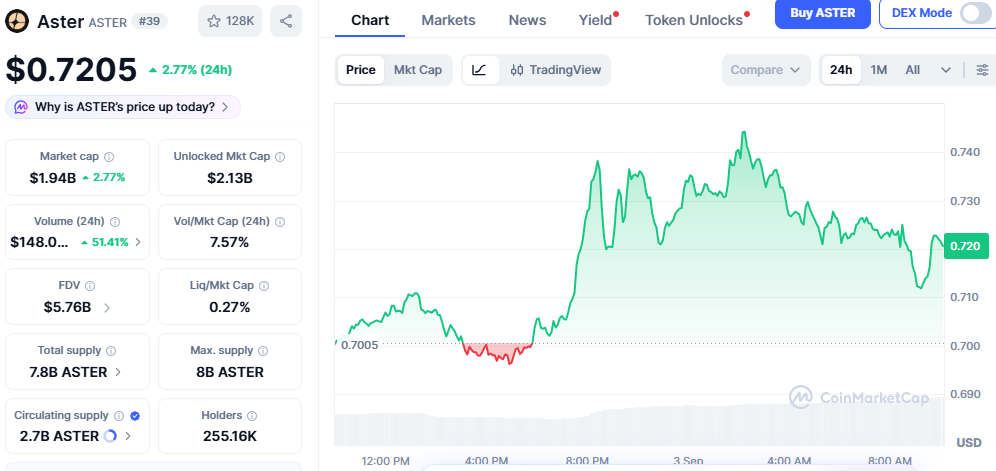Open the Markets tab

pyautogui.click(x=448, y=20)
